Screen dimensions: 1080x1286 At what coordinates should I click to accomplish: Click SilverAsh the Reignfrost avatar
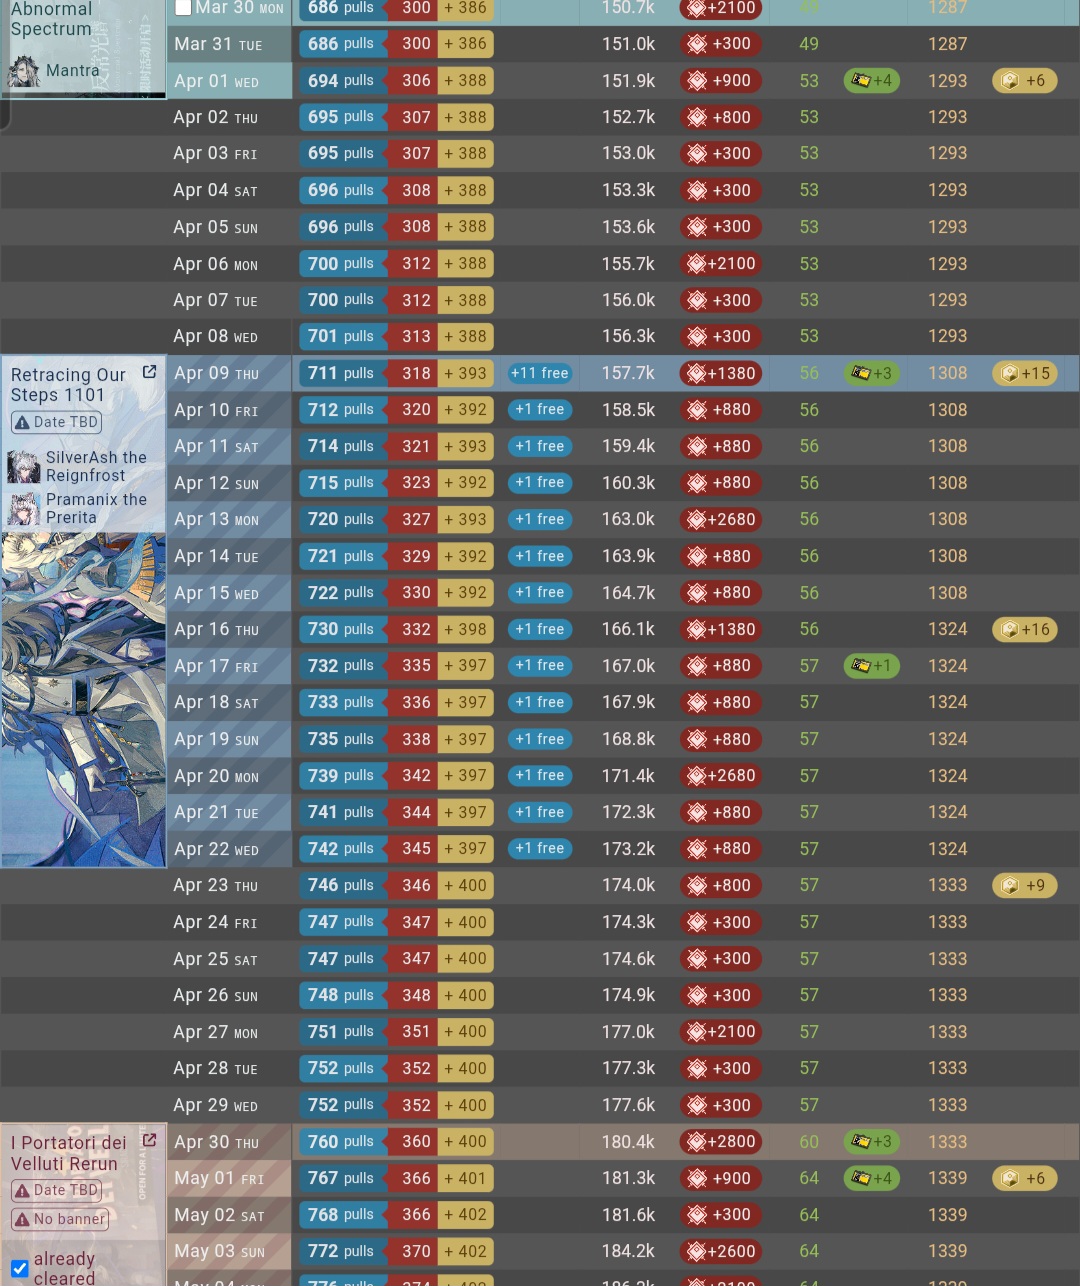24,466
